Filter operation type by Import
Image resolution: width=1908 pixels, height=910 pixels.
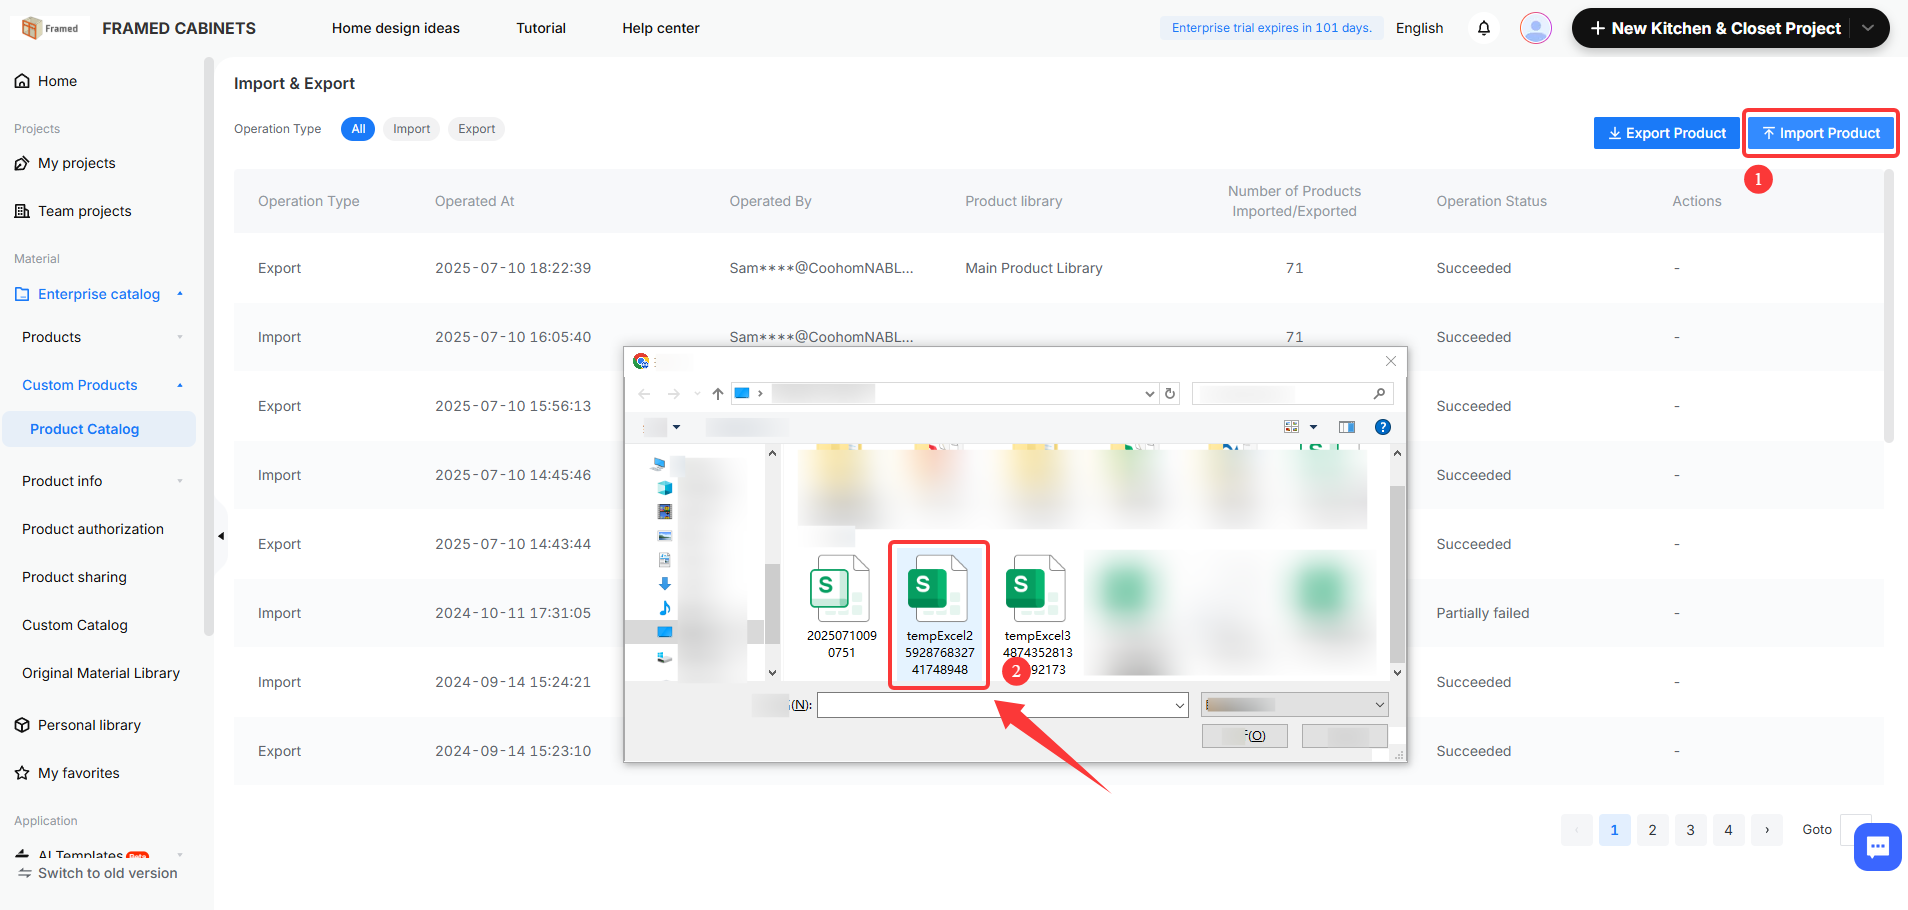pos(411,129)
